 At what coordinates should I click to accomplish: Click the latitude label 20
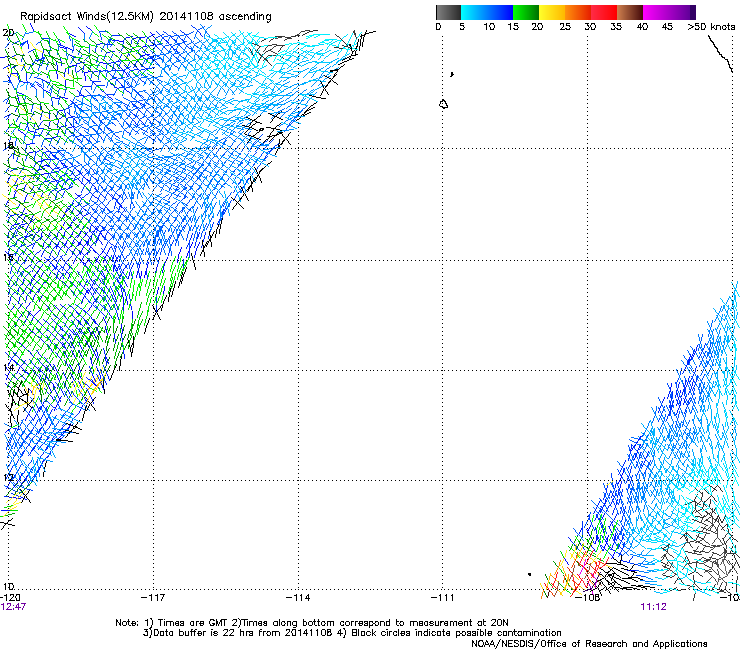8,33
